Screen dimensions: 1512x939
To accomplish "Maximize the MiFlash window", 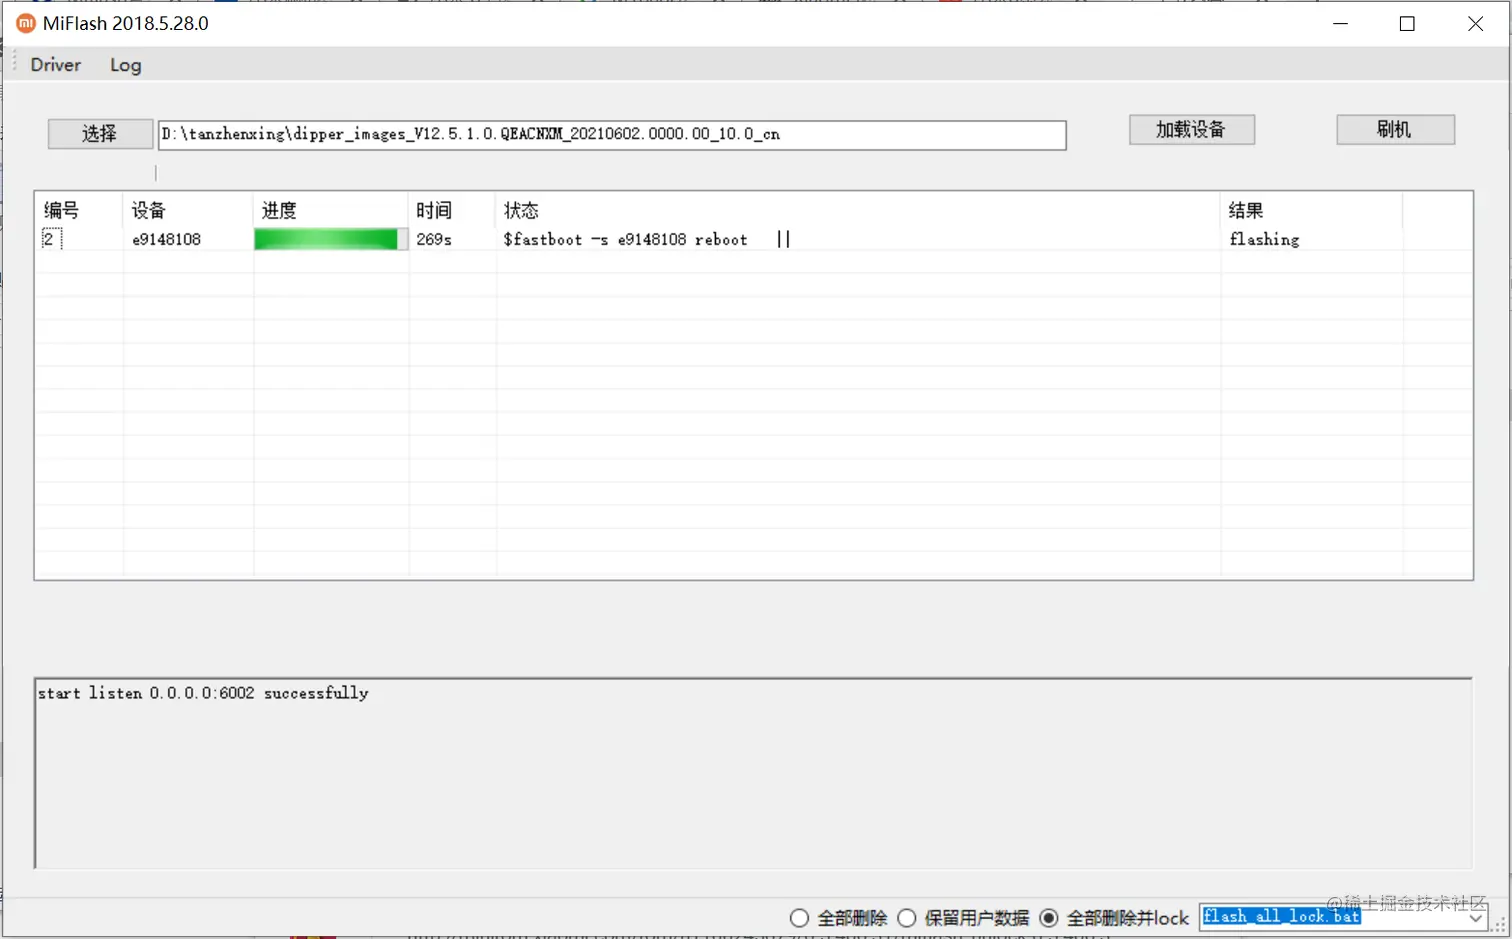I will 1407,23.
